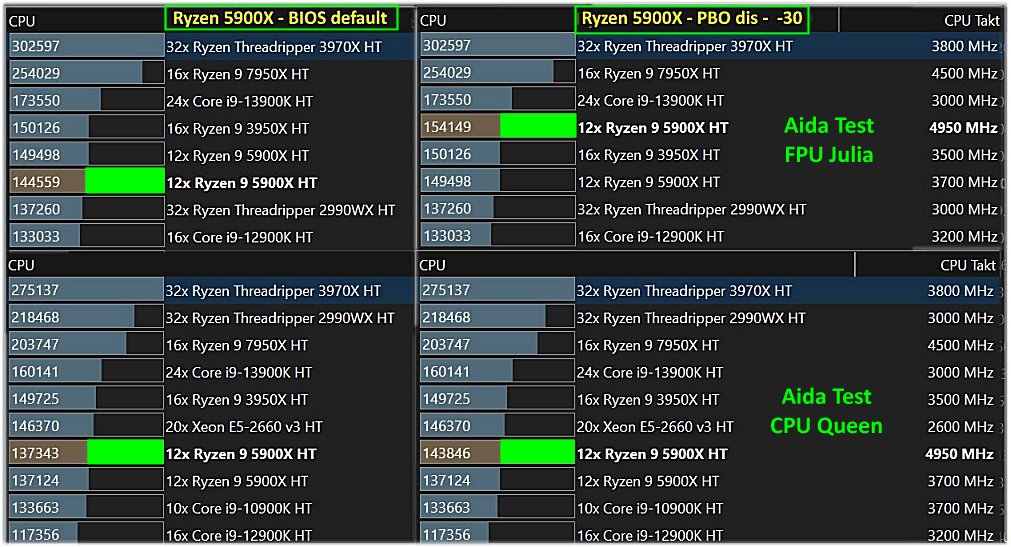
Task: Click CPU Takt header above the 302597 results
Action: click(972, 21)
